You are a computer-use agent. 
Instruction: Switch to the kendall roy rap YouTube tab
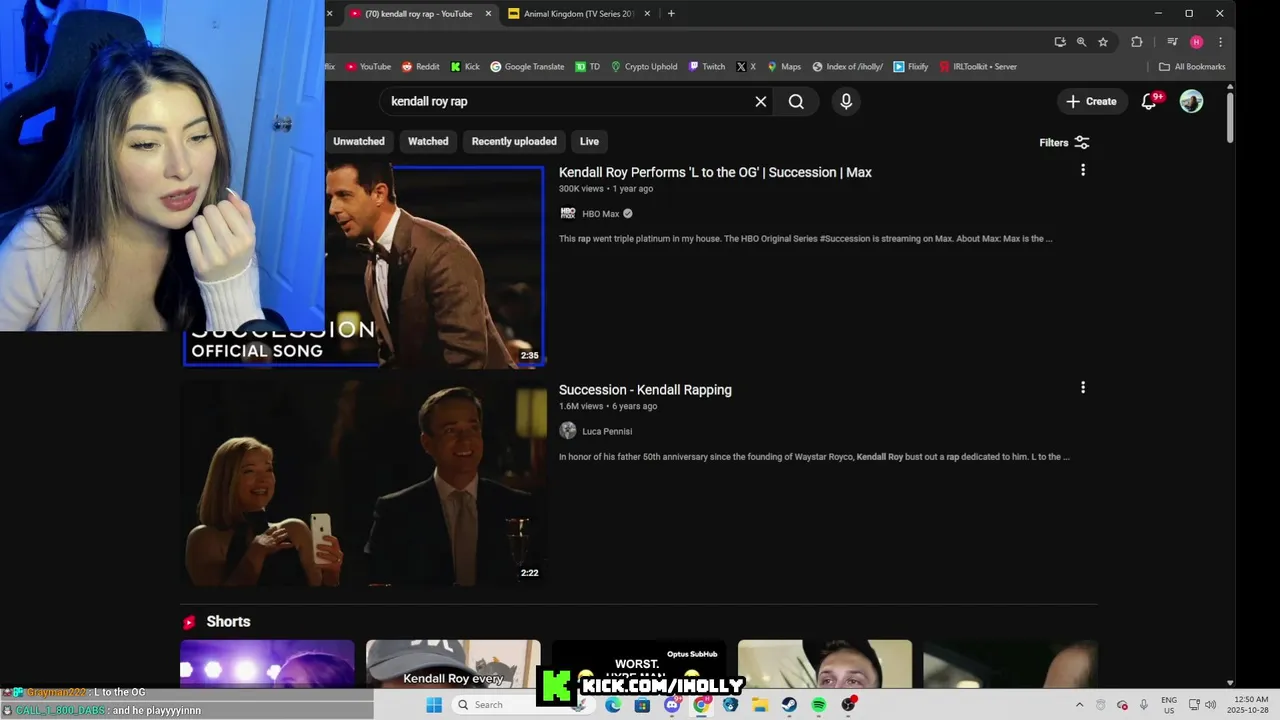419,14
